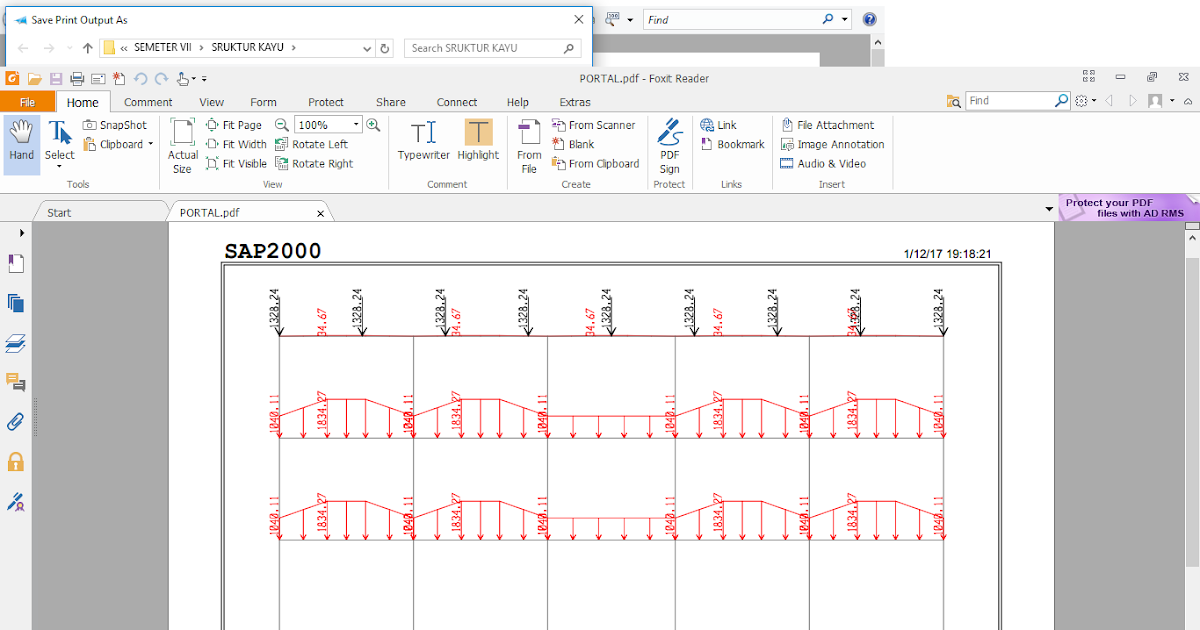This screenshot has width=1200, height=630.
Task: Create a Blank PDF
Action: (x=573, y=144)
